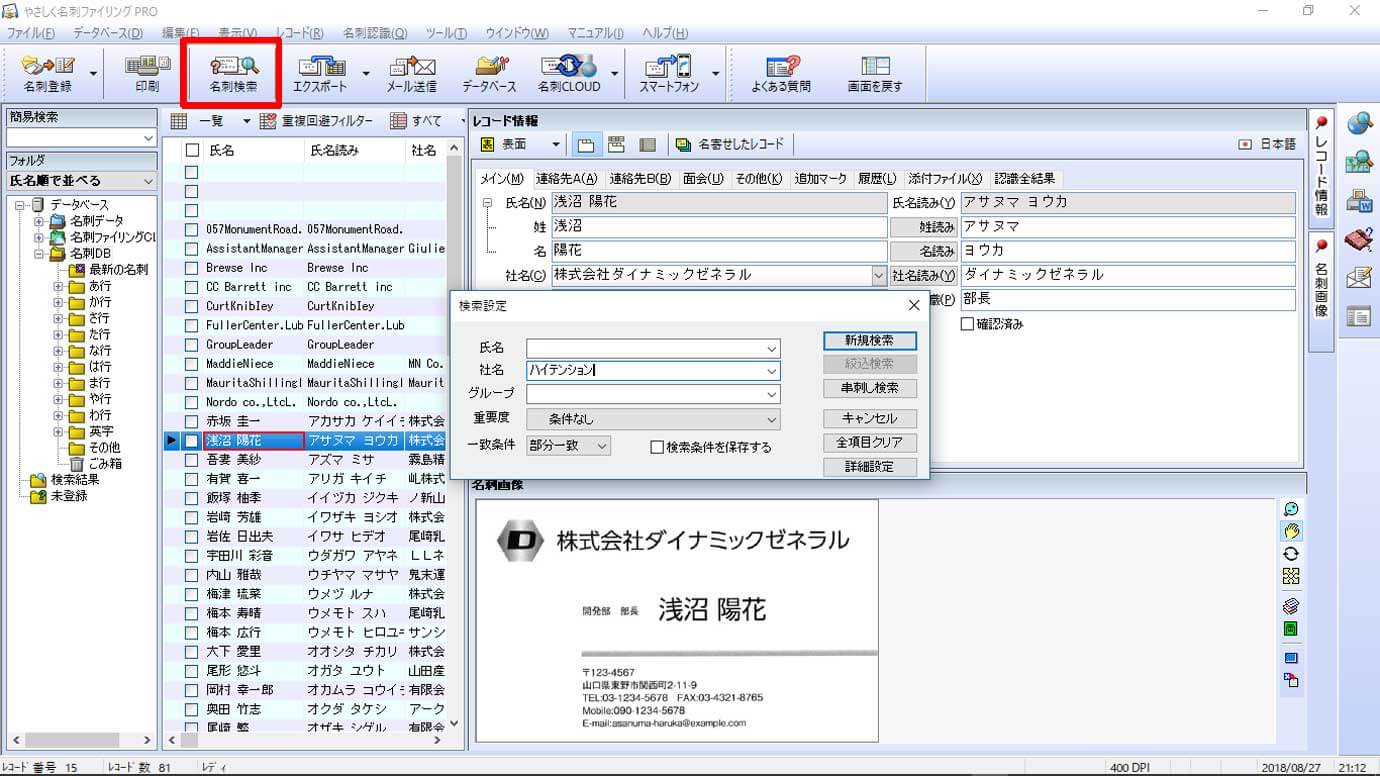Click the スマートフォン transfer icon
This screenshot has height=776, width=1380.
pyautogui.click(x=668, y=75)
